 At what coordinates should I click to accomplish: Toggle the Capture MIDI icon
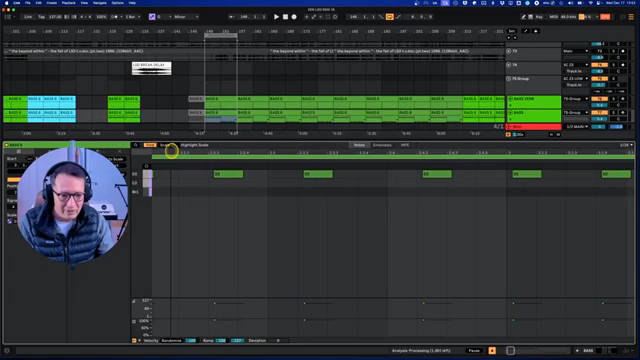328,17
